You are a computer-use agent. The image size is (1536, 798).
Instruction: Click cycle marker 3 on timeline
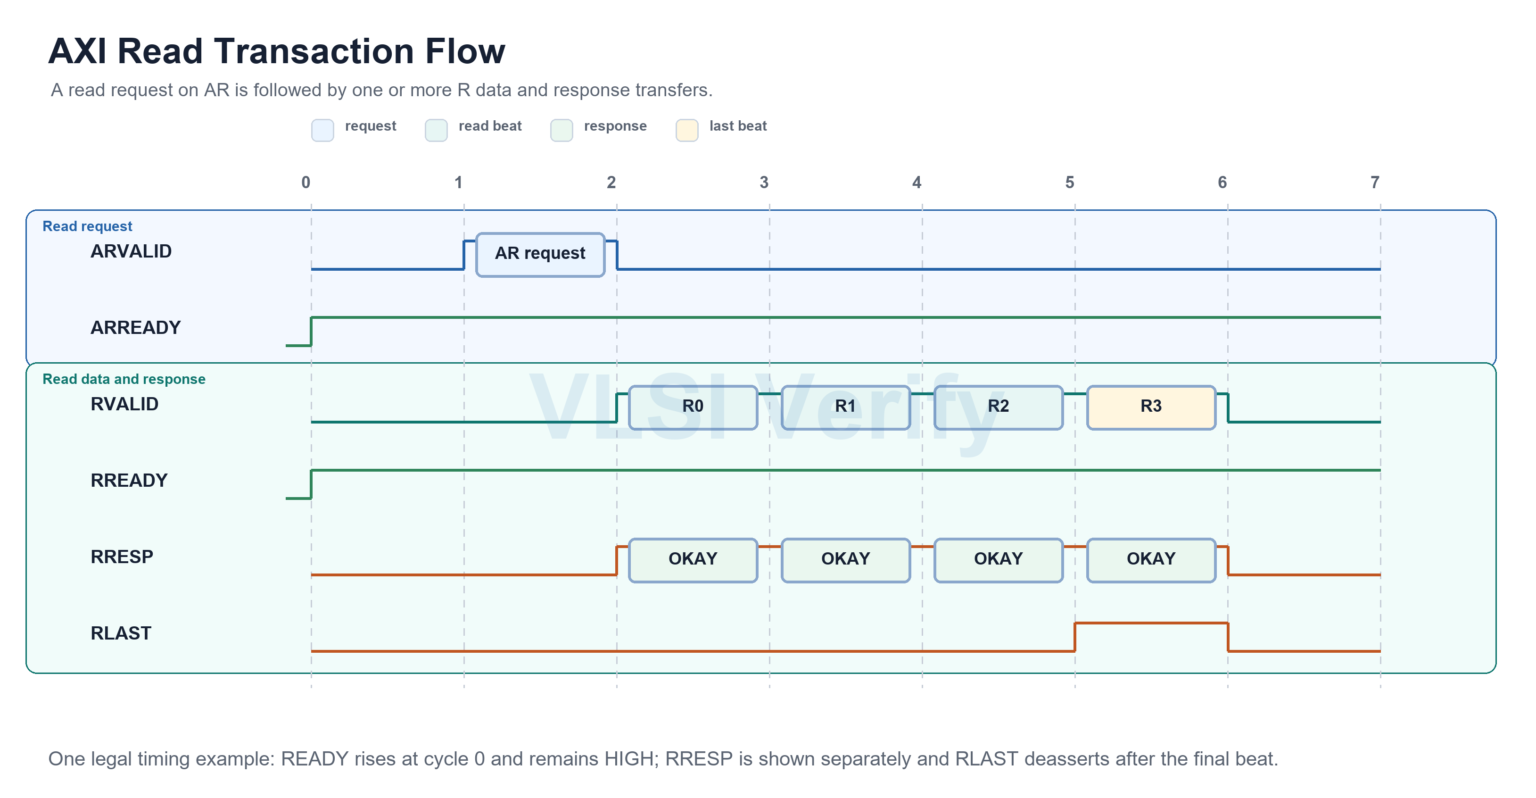764,182
